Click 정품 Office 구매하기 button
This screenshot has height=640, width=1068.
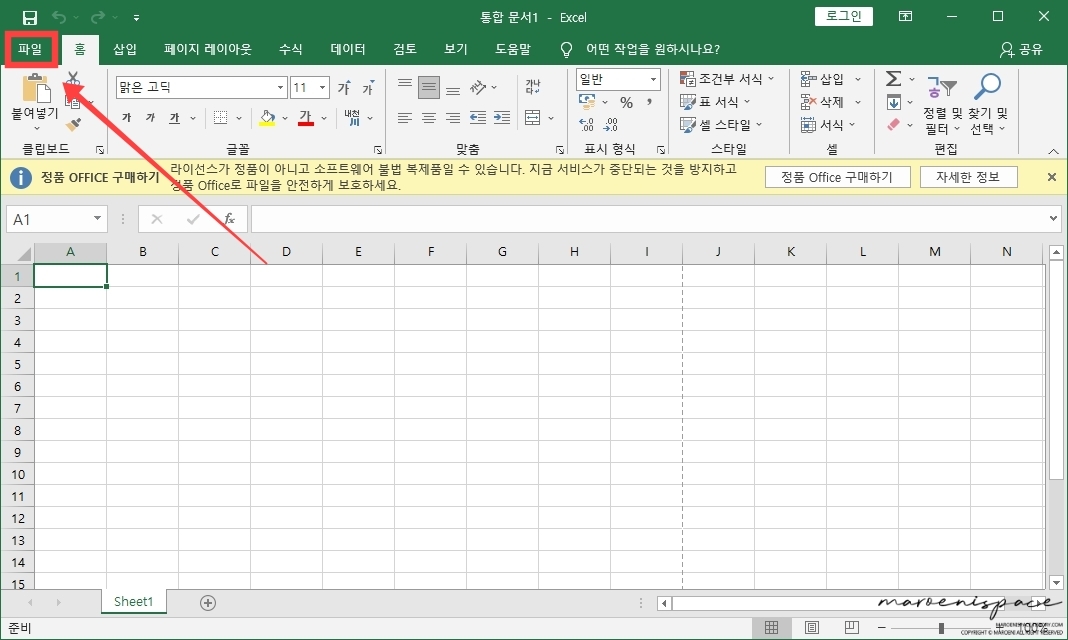tap(837, 177)
